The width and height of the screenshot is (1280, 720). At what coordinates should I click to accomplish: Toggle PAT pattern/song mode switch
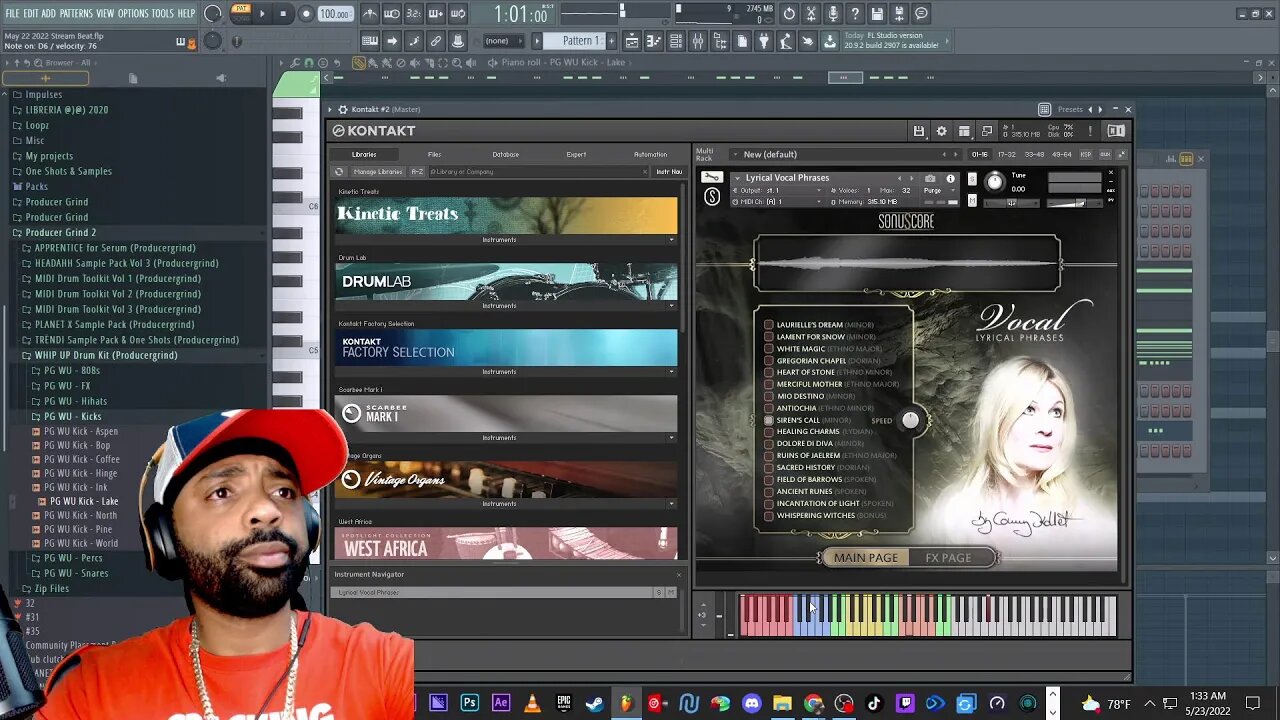pos(241,14)
